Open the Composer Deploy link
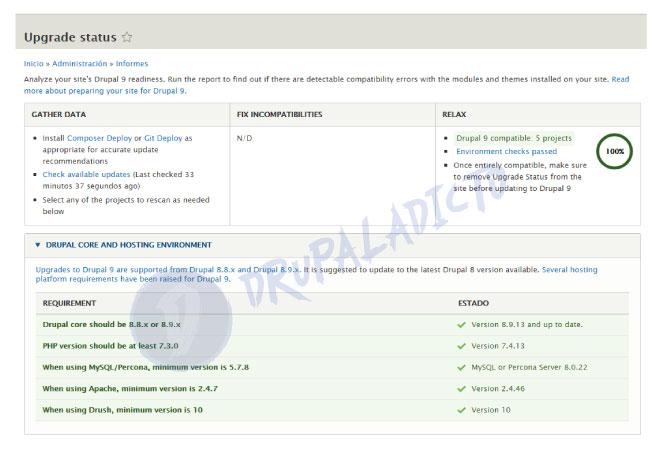 [x=99, y=138]
